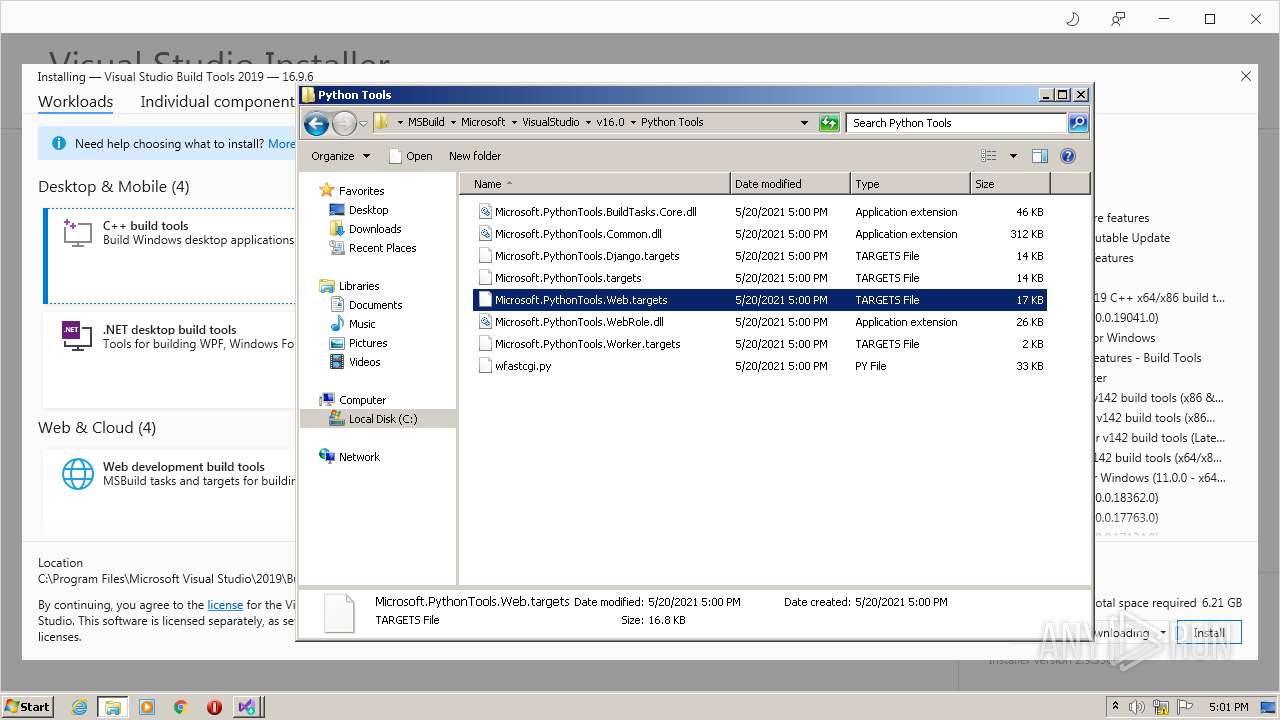This screenshot has width=1280, height=720.
Task: Refresh the Python Tools folder view
Action: click(829, 123)
